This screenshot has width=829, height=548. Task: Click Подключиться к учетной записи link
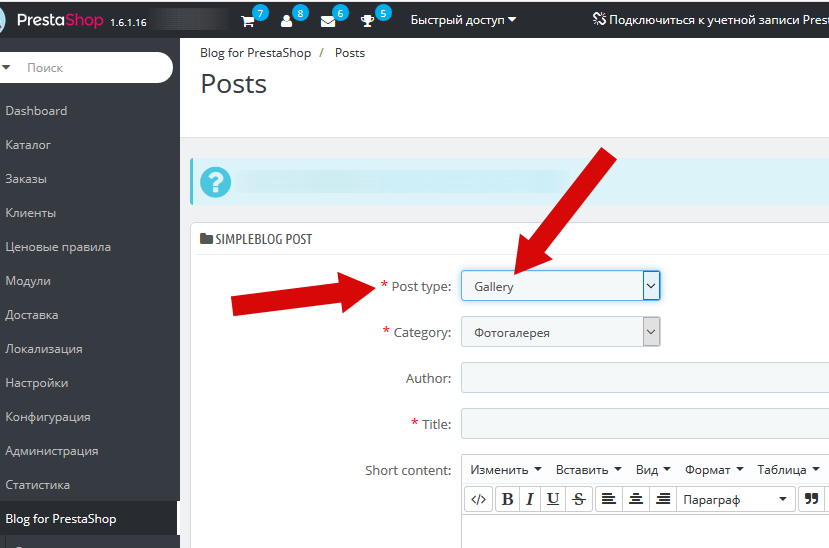tap(719, 20)
